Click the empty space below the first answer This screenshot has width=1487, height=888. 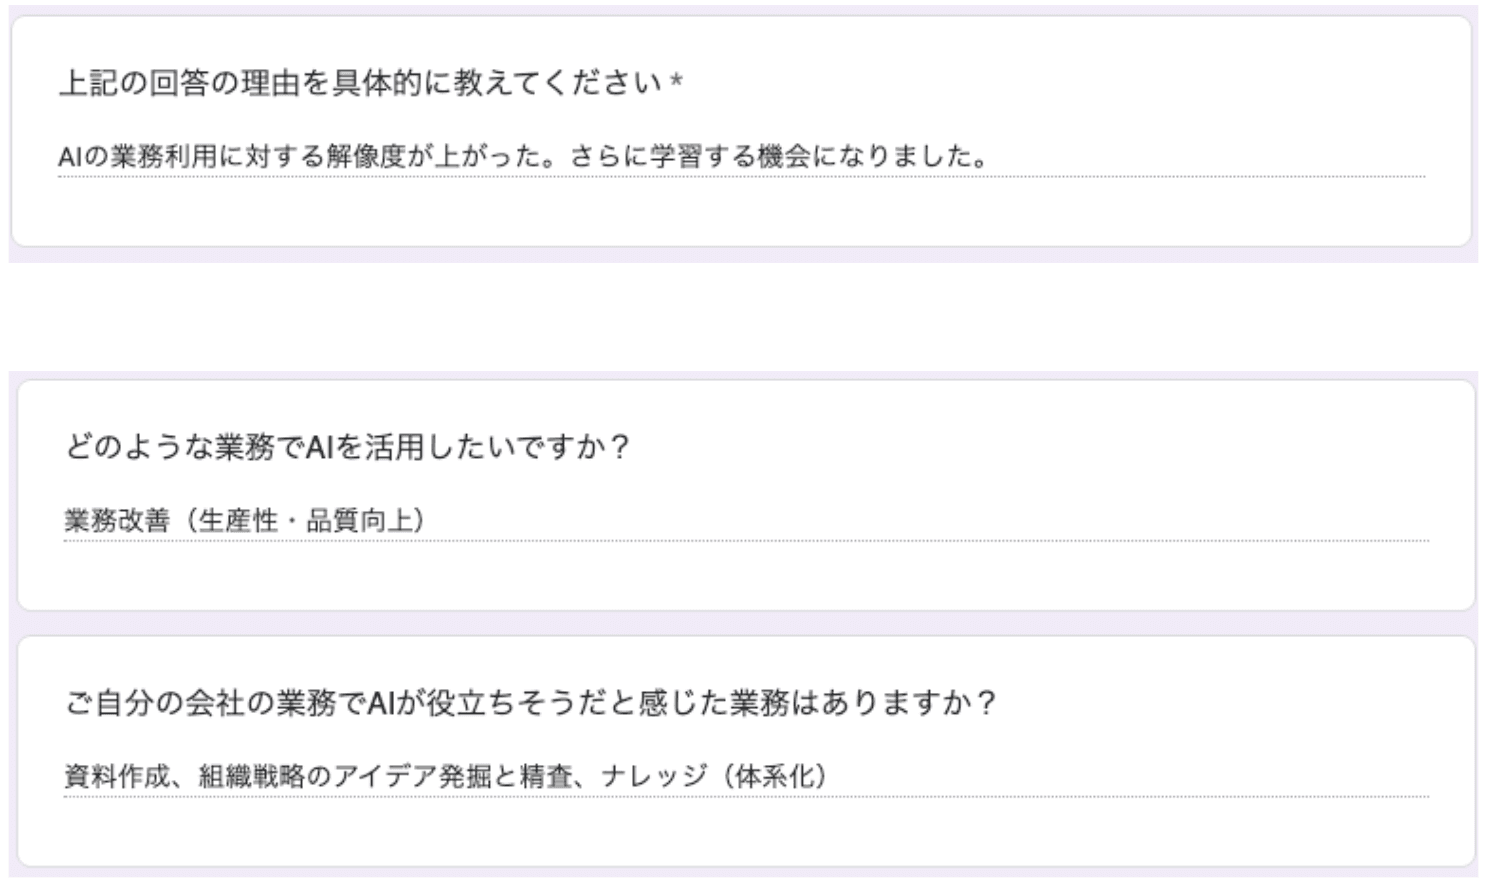pyautogui.click(x=740, y=210)
